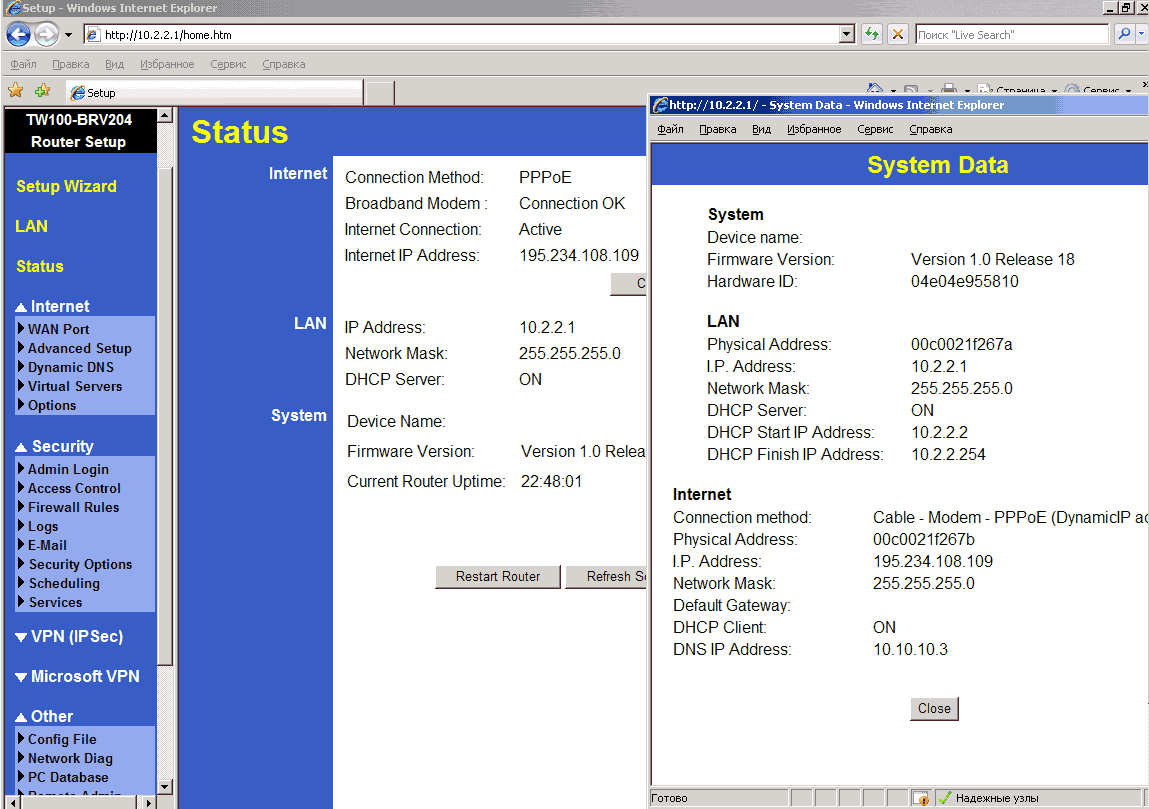Image resolution: width=1149 pixels, height=809 pixels.
Task: Click Internet IP Address value 195.234.108.109
Action: click(x=579, y=256)
